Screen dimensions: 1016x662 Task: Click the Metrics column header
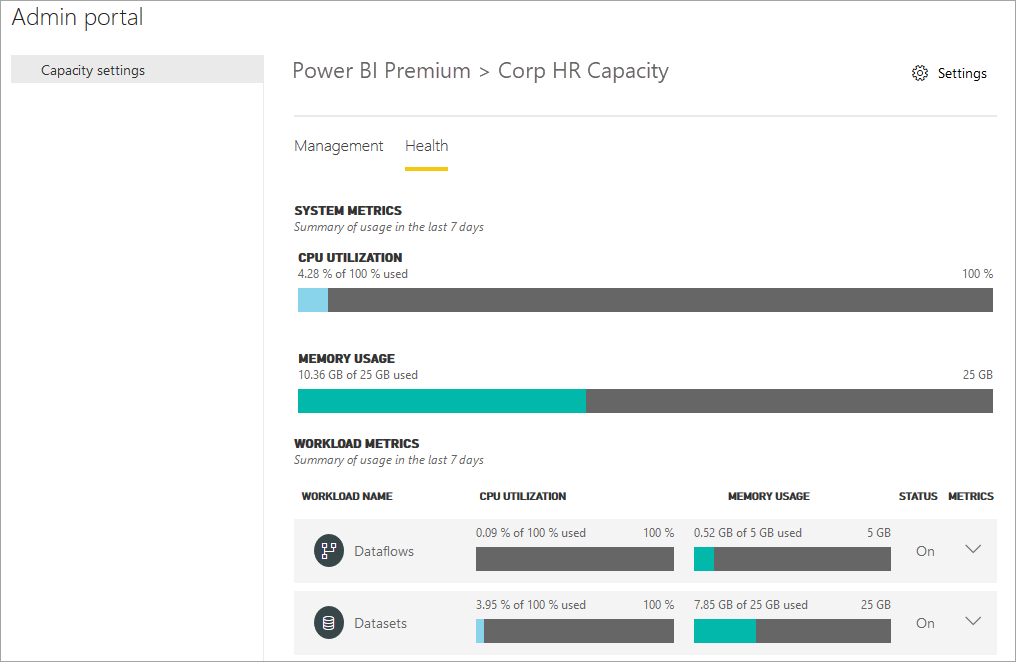971,496
